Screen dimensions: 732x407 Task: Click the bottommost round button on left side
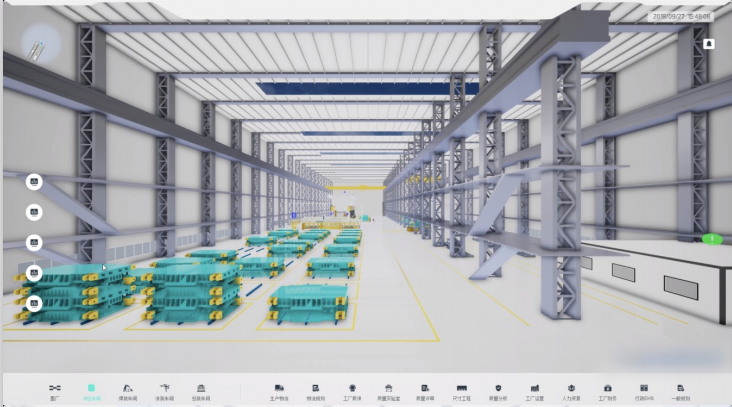click(34, 302)
